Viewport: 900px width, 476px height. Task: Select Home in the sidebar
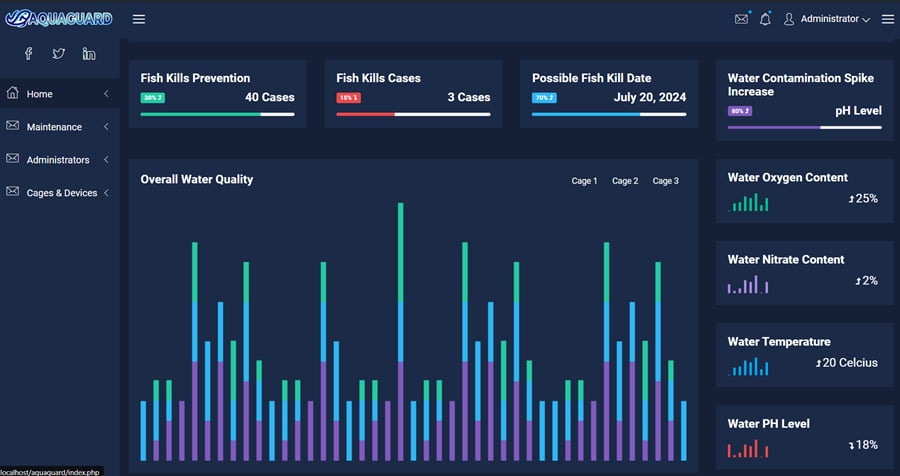40,94
